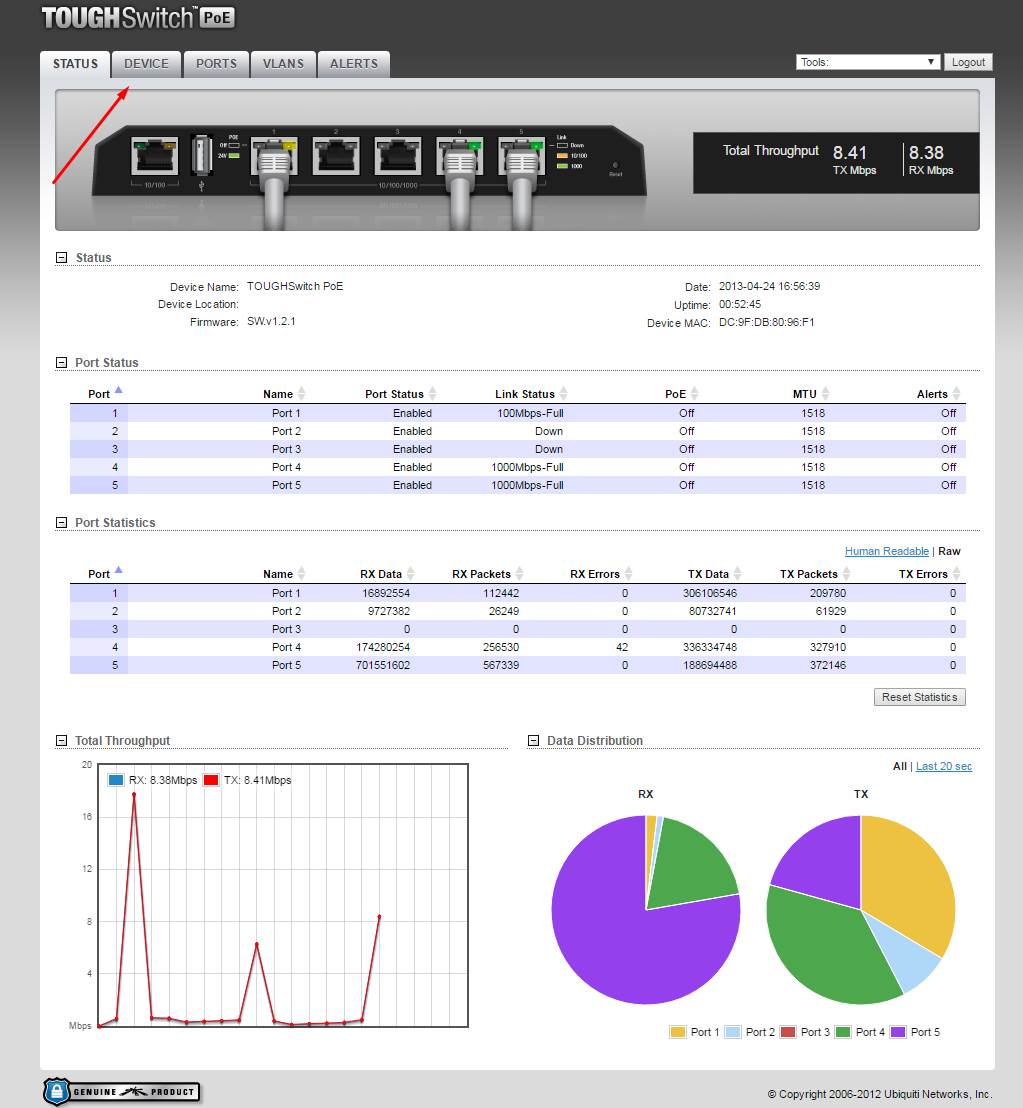
Task: Switch to the Device tab
Action: [x=146, y=63]
